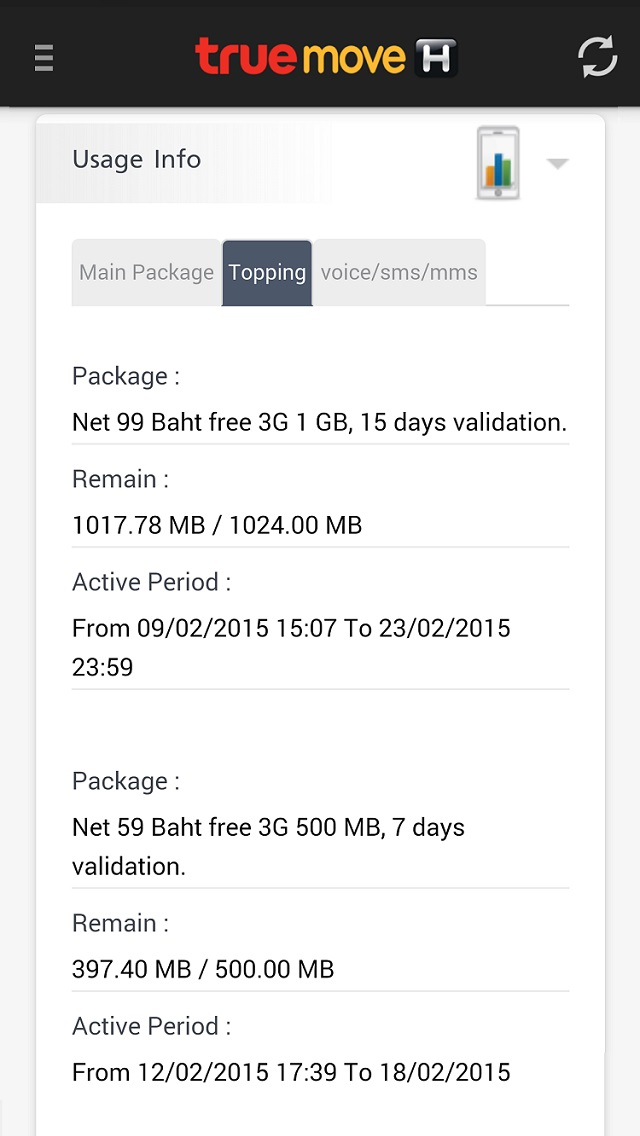
Task: Tap the 12/02/2015 active period text
Action: tap(291, 1072)
